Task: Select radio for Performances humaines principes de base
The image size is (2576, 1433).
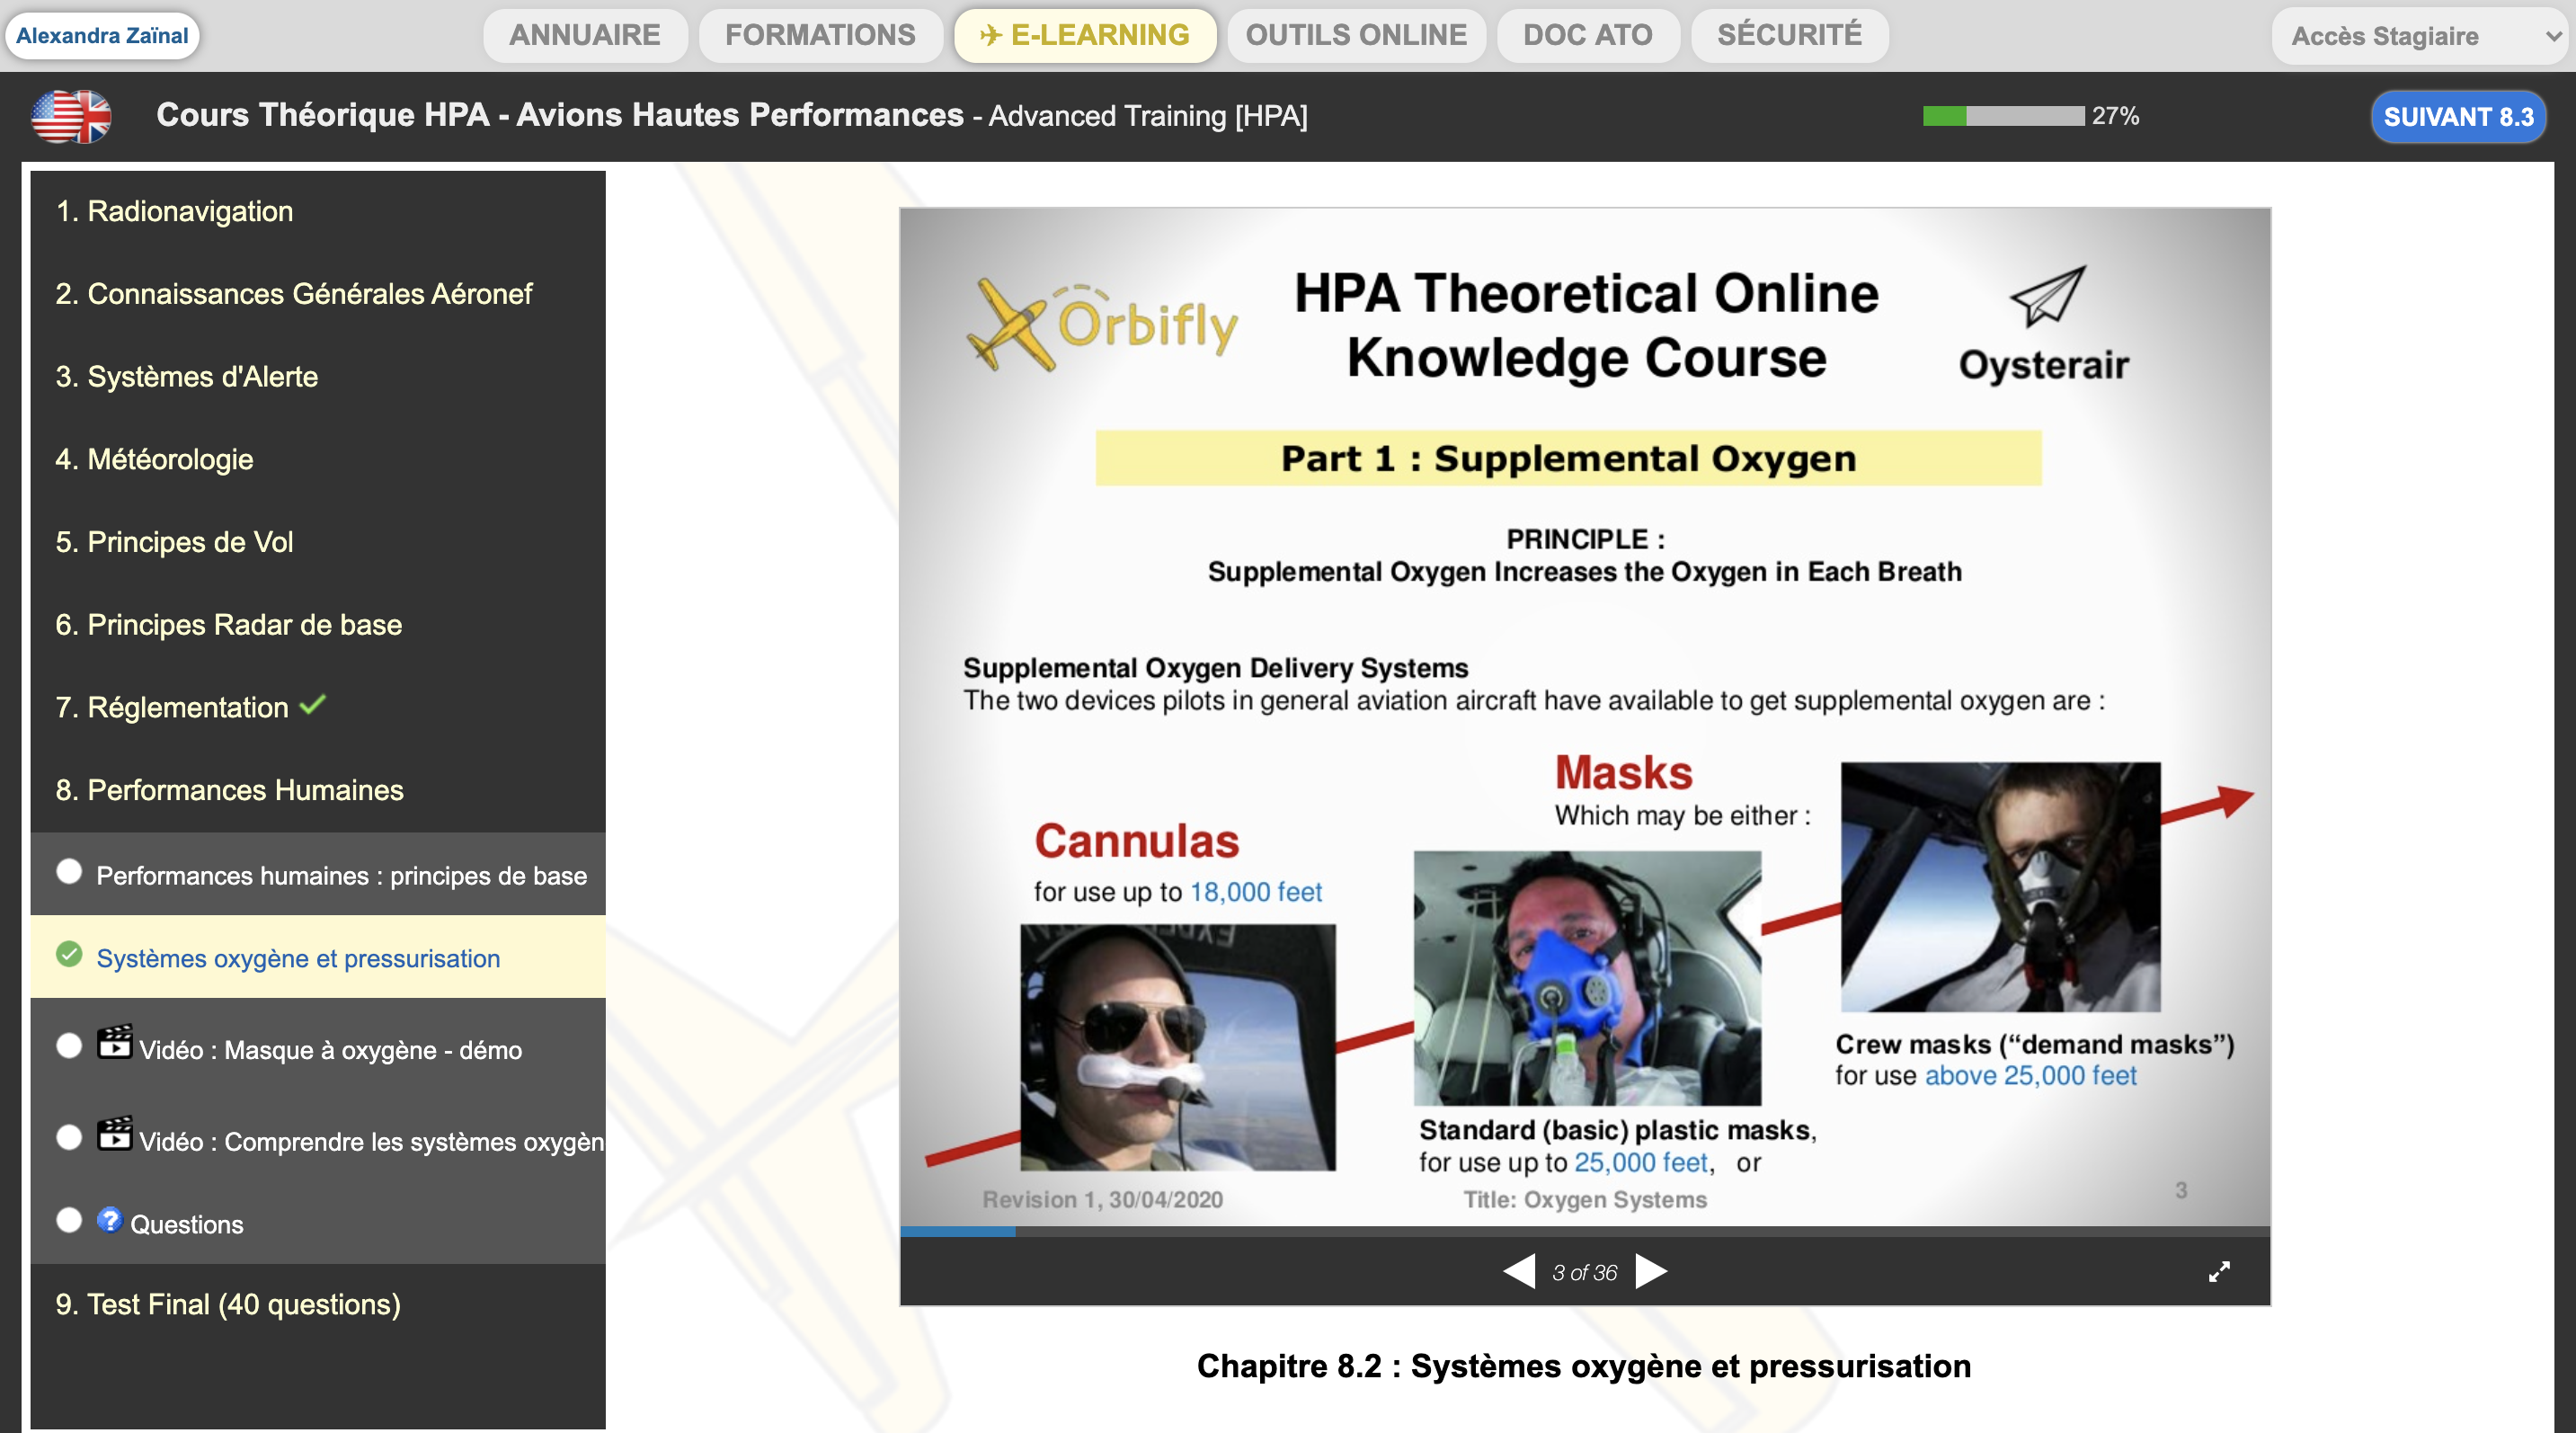Action: 69,872
